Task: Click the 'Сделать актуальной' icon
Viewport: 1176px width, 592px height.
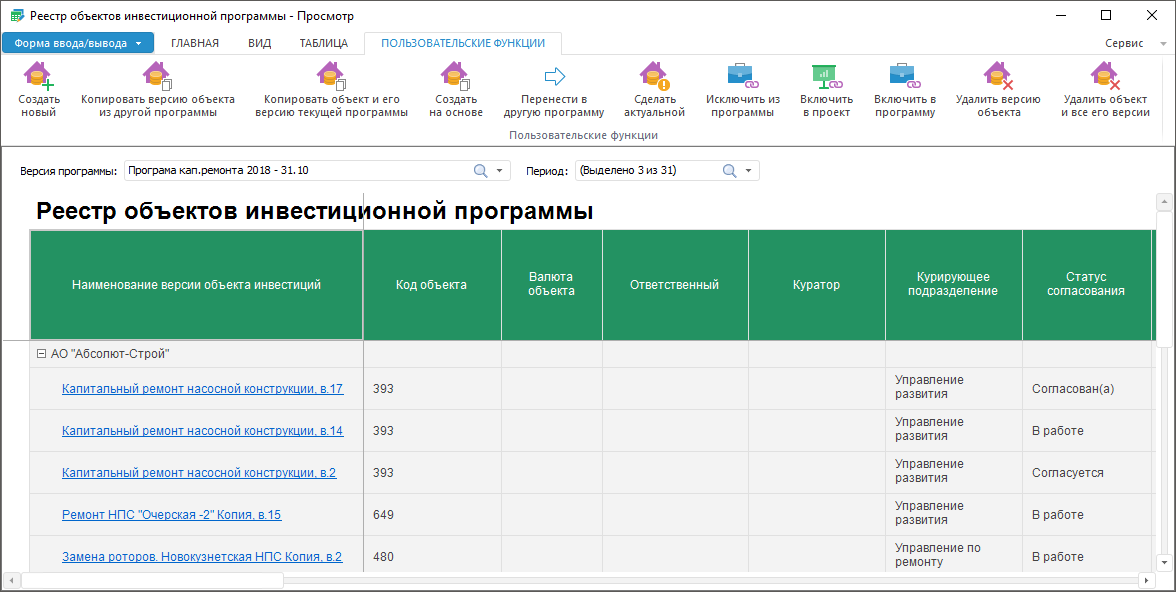Action: click(655, 77)
